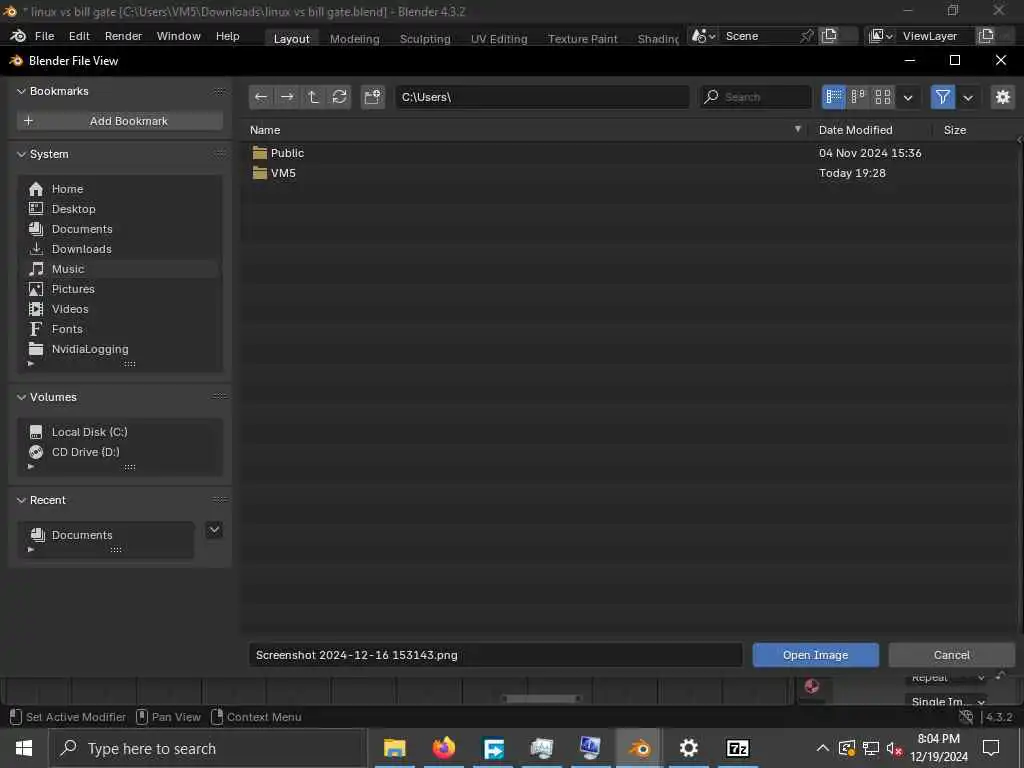1024x768 pixels.
Task: Switch to Texture Paint workspace tab
Action: pos(583,39)
